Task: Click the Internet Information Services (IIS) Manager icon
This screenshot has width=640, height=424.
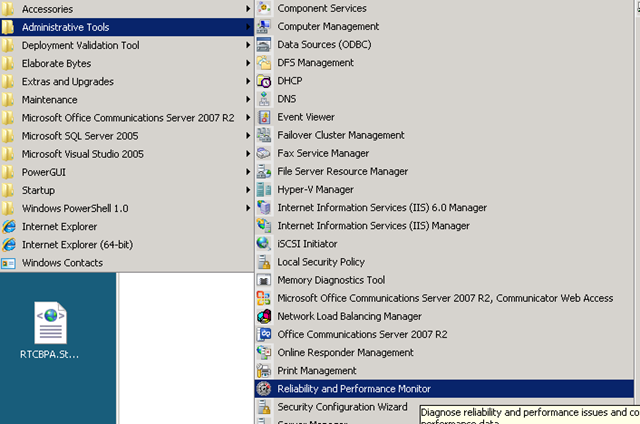Action: [264, 225]
